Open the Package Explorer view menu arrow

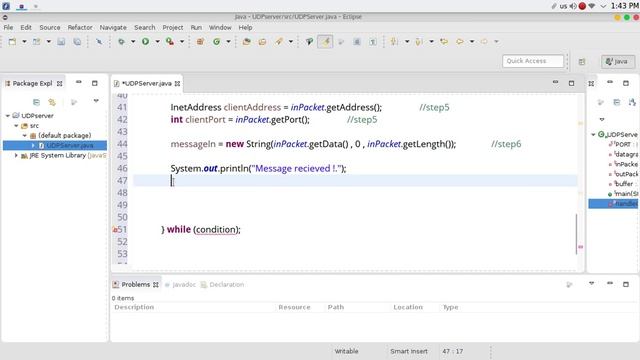(x=96, y=101)
